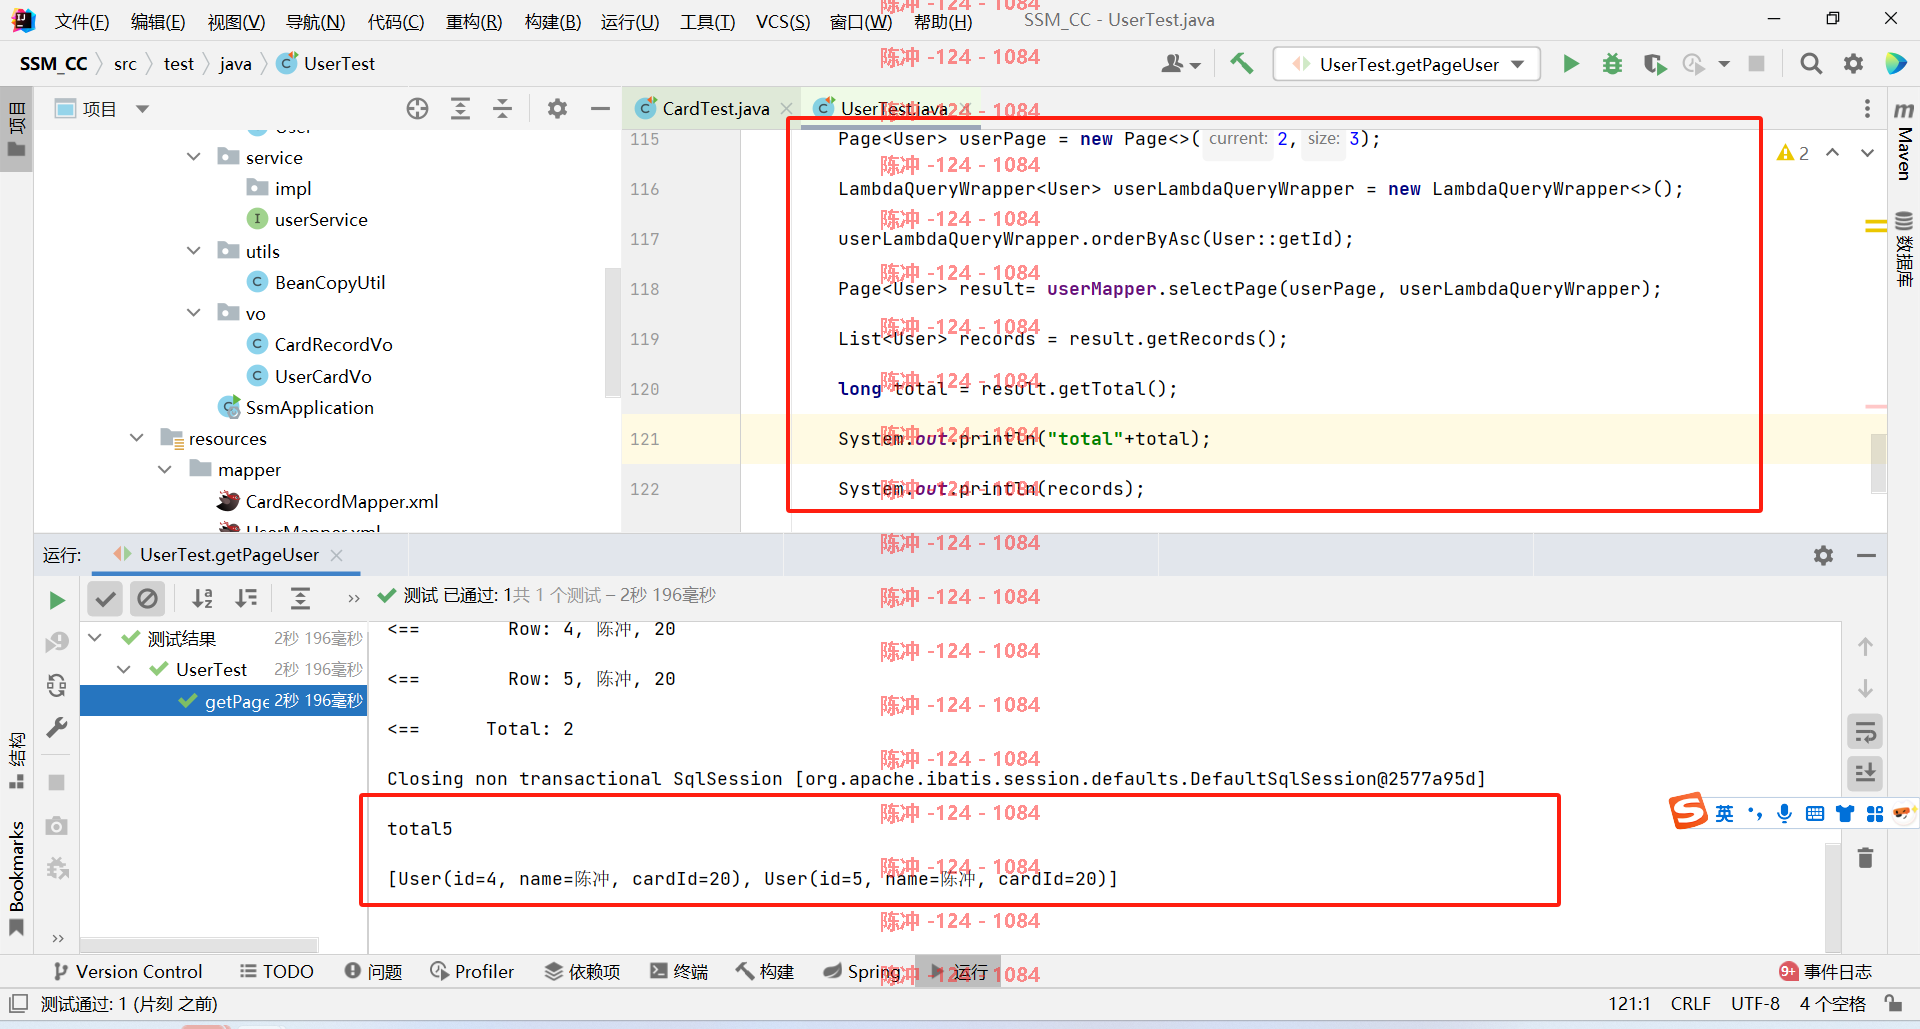Expand all test results
This screenshot has height=1029, width=1920.
tap(300, 598)
